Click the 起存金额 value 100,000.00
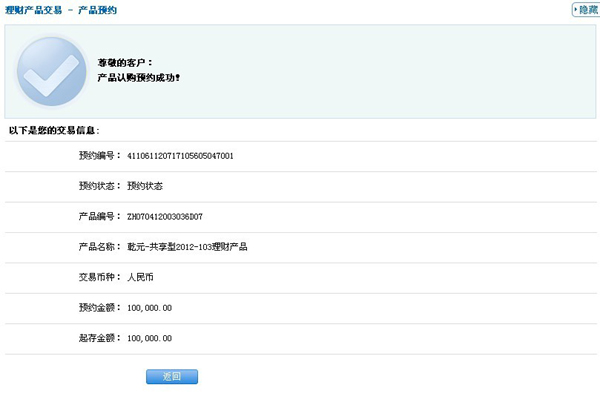The width and height of the screenshot is (600, 402). coord(150,338)
